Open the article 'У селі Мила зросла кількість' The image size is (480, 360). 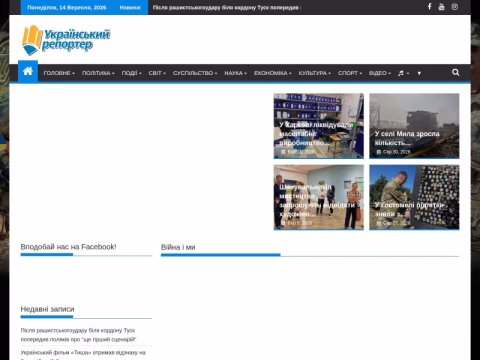click(x=414, y=126)
